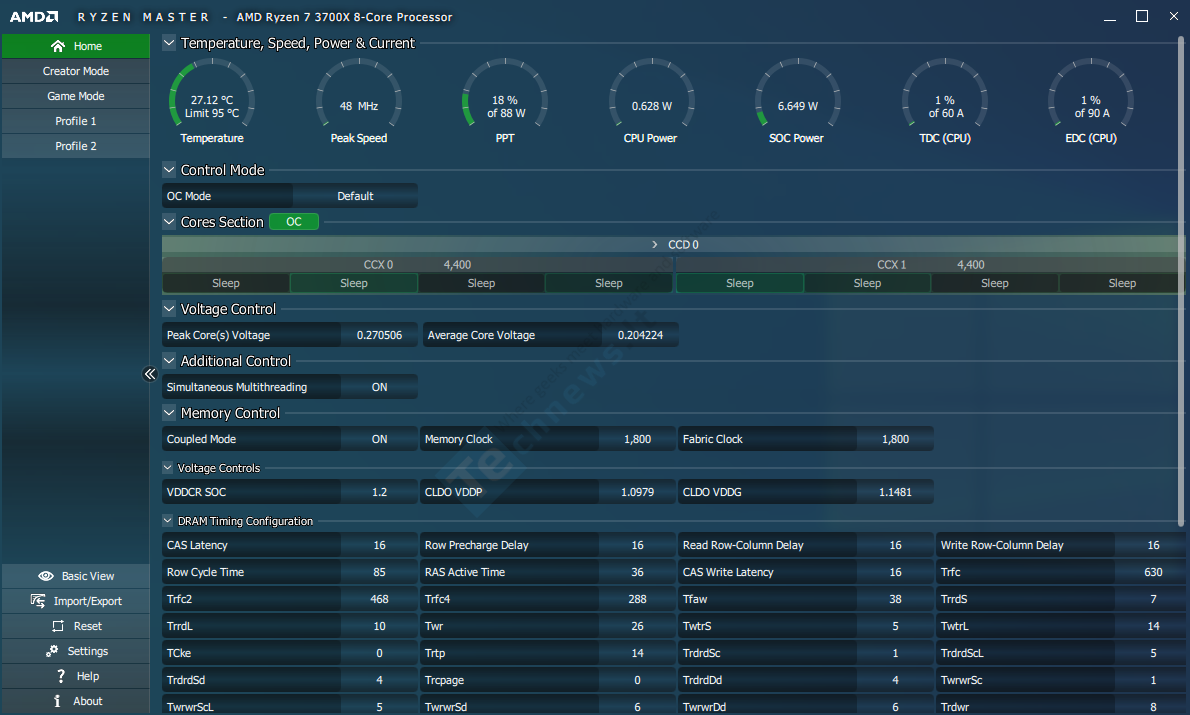Click the Memory Clock value 1,800
Image resolution: width=1190 pixels, height=715 pixels.
(x=638, y=439)
